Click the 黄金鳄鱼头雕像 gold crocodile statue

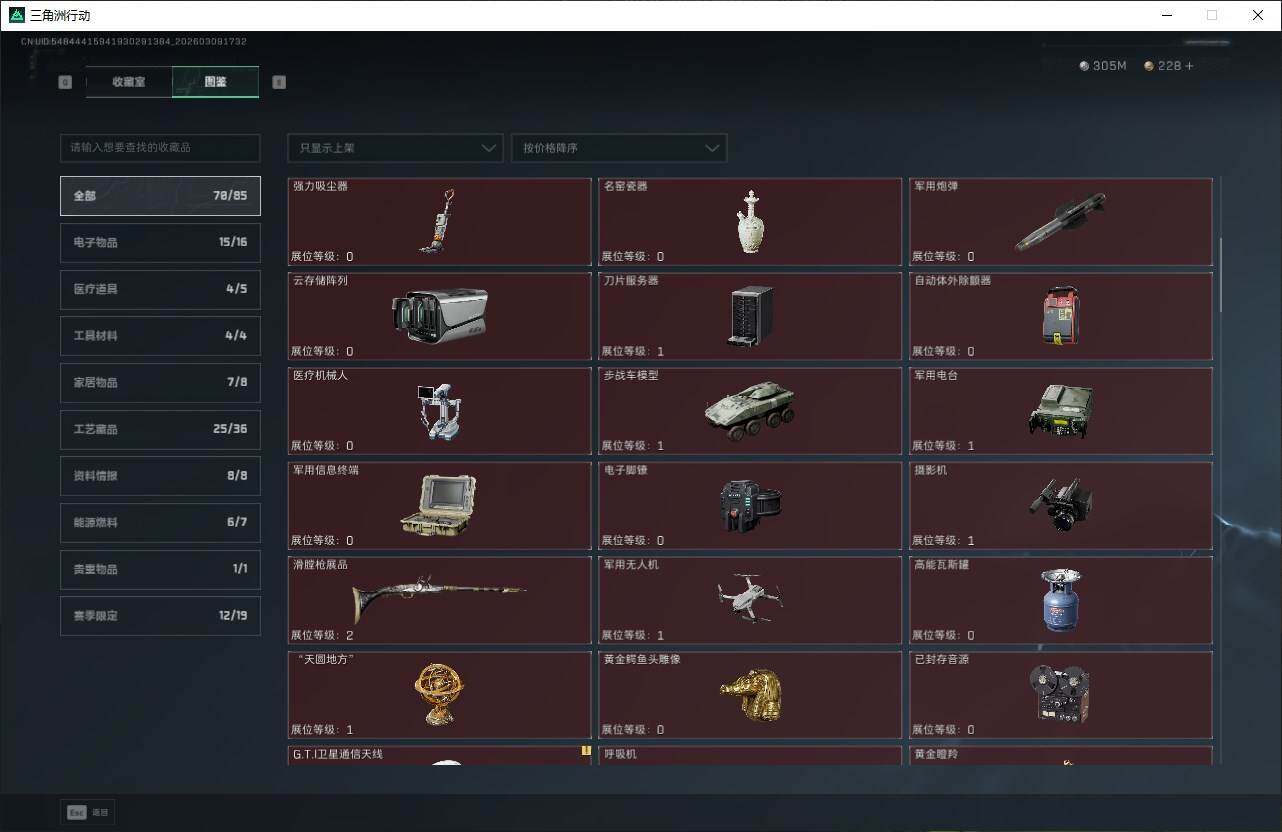pos(751,695)
